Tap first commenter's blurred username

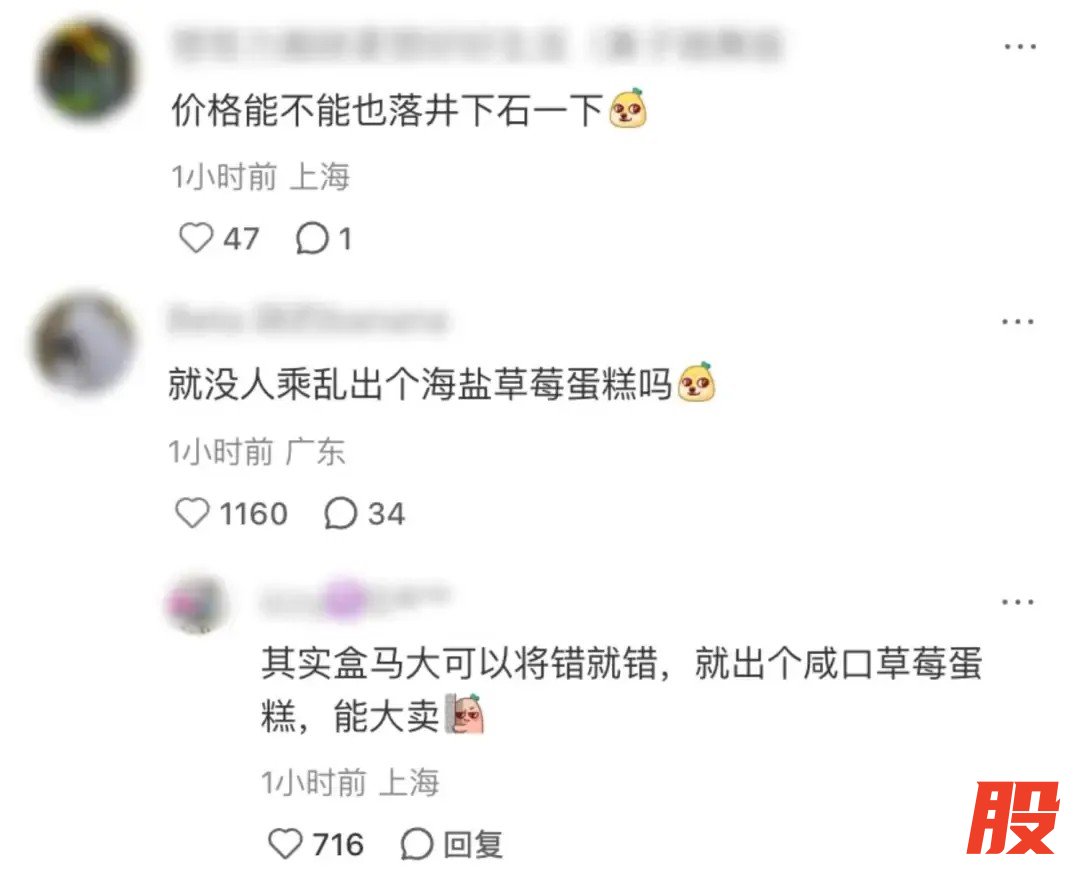coord(477,45)
